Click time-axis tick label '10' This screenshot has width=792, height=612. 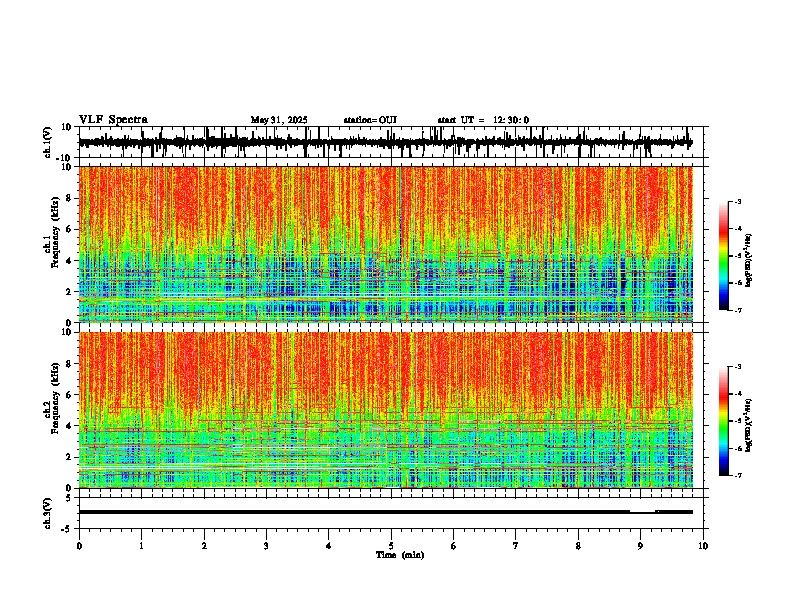coord(703,546)
